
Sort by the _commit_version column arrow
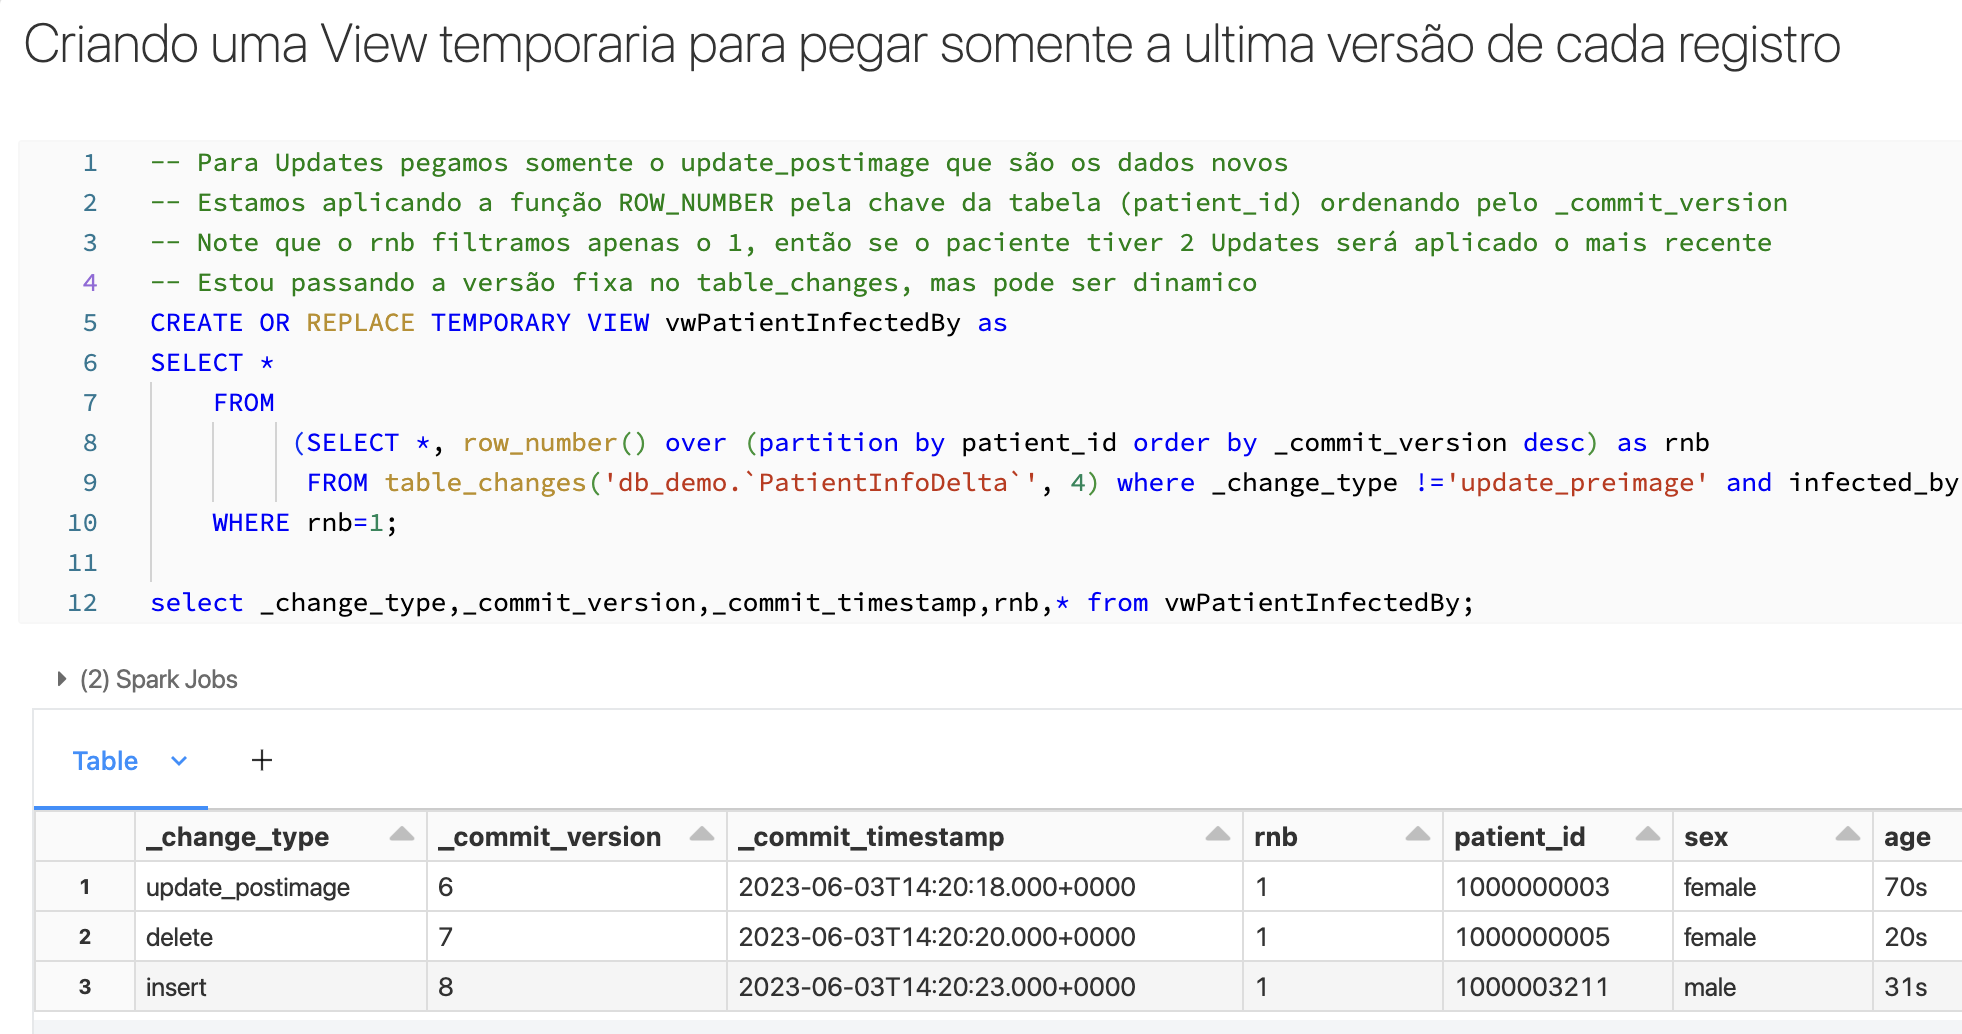702,834
